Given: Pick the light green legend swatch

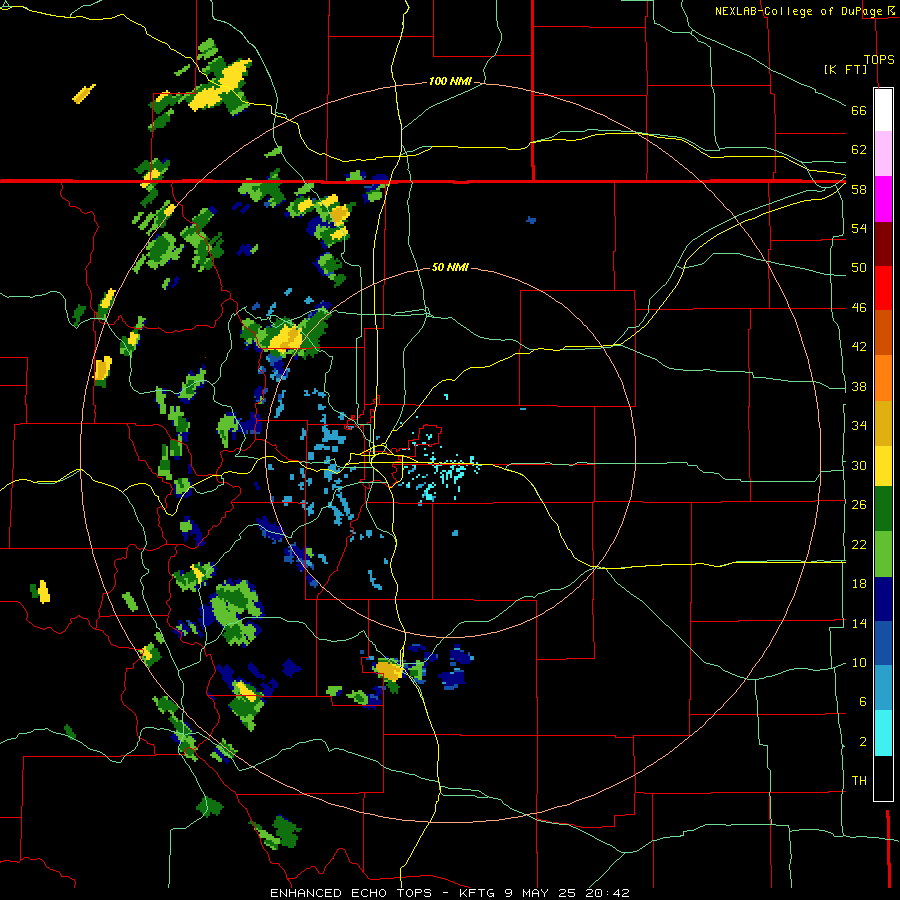Looking at the screenshot, I should pos(883,554).
